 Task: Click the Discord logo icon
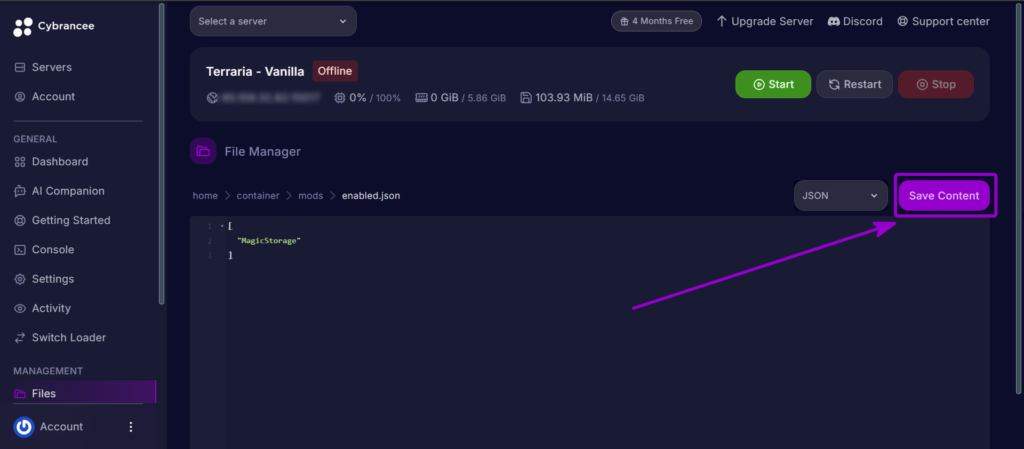pyautogui.click(x=833, y=22)
